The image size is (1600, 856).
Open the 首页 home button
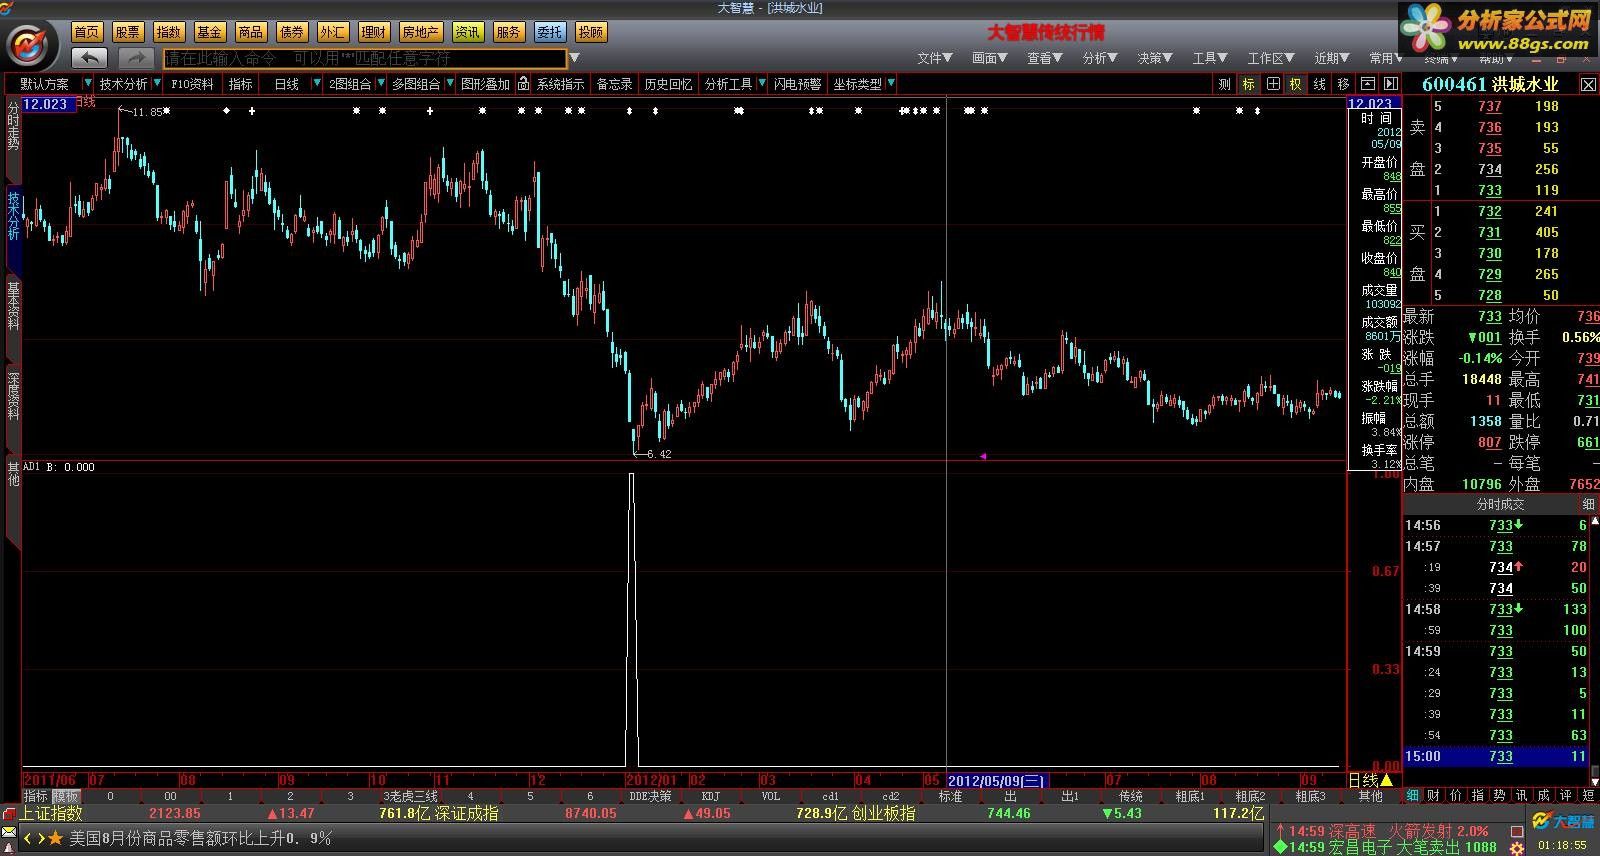click(87, 32)
